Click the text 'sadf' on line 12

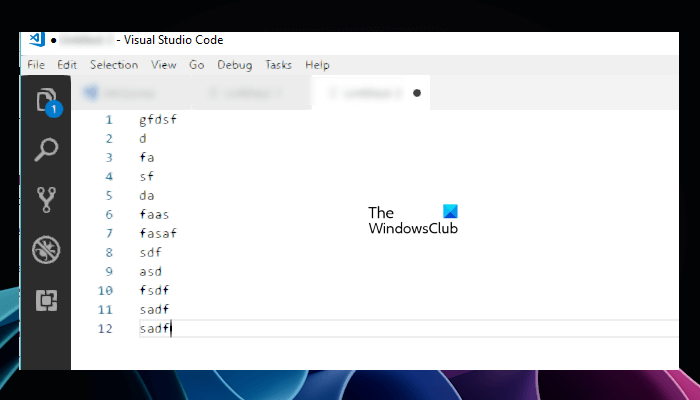point(154,329)
